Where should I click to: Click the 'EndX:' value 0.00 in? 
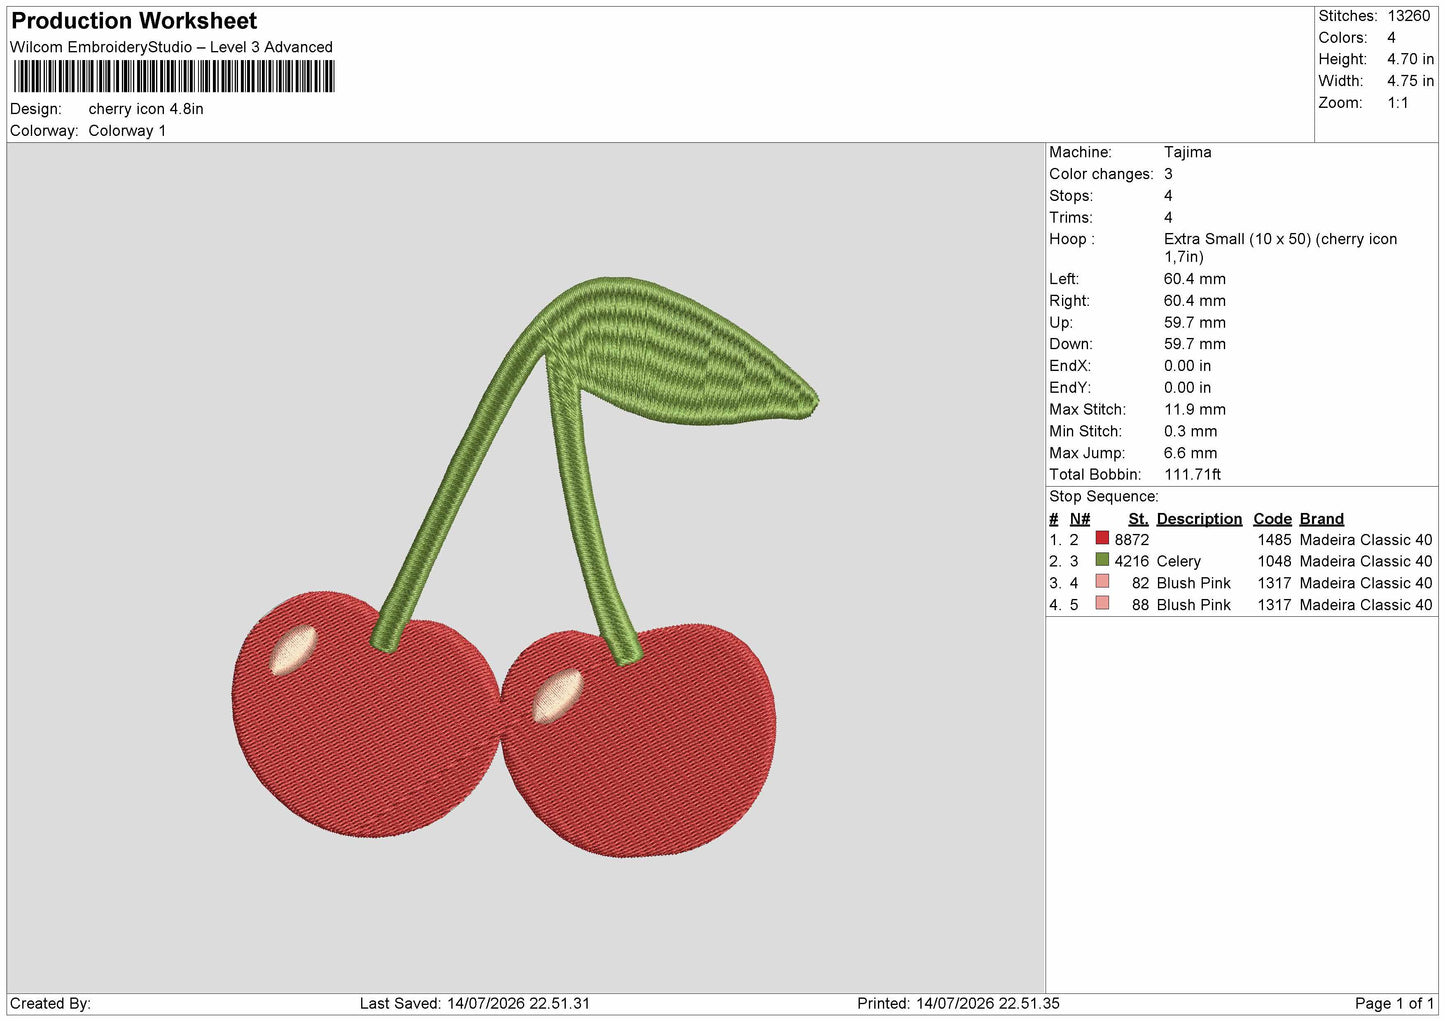(1187, 366)
